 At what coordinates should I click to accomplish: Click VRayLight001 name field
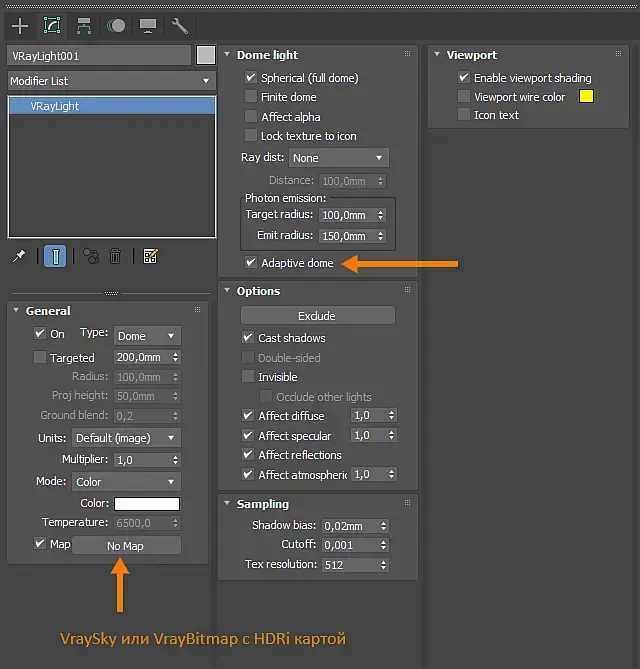(99, 56)
